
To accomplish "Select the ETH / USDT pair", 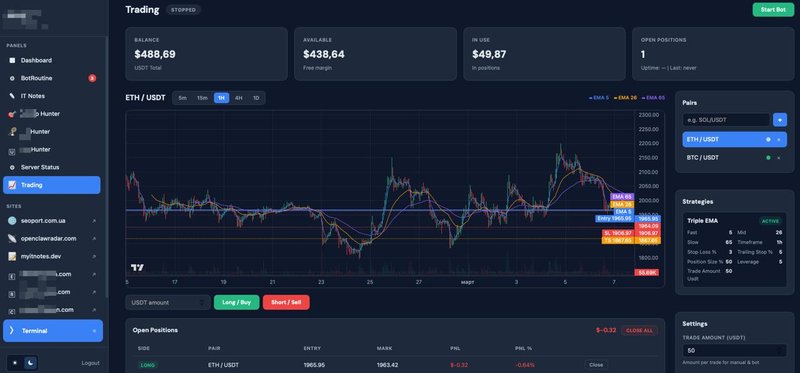I will click(735, 139).
